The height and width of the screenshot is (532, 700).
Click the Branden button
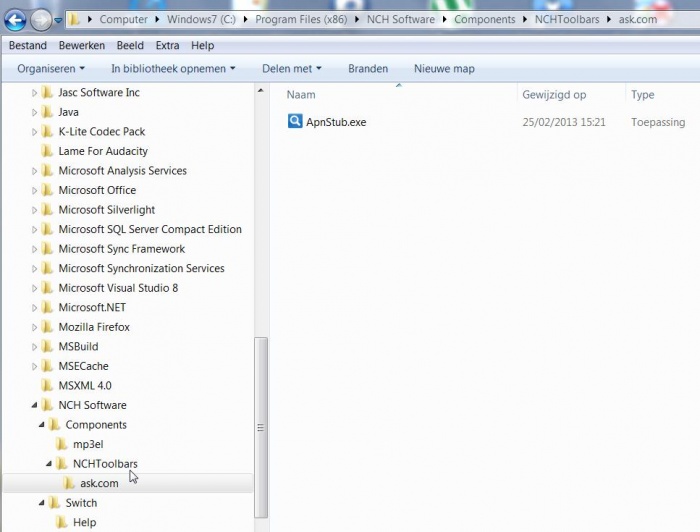tap(368, 69)
